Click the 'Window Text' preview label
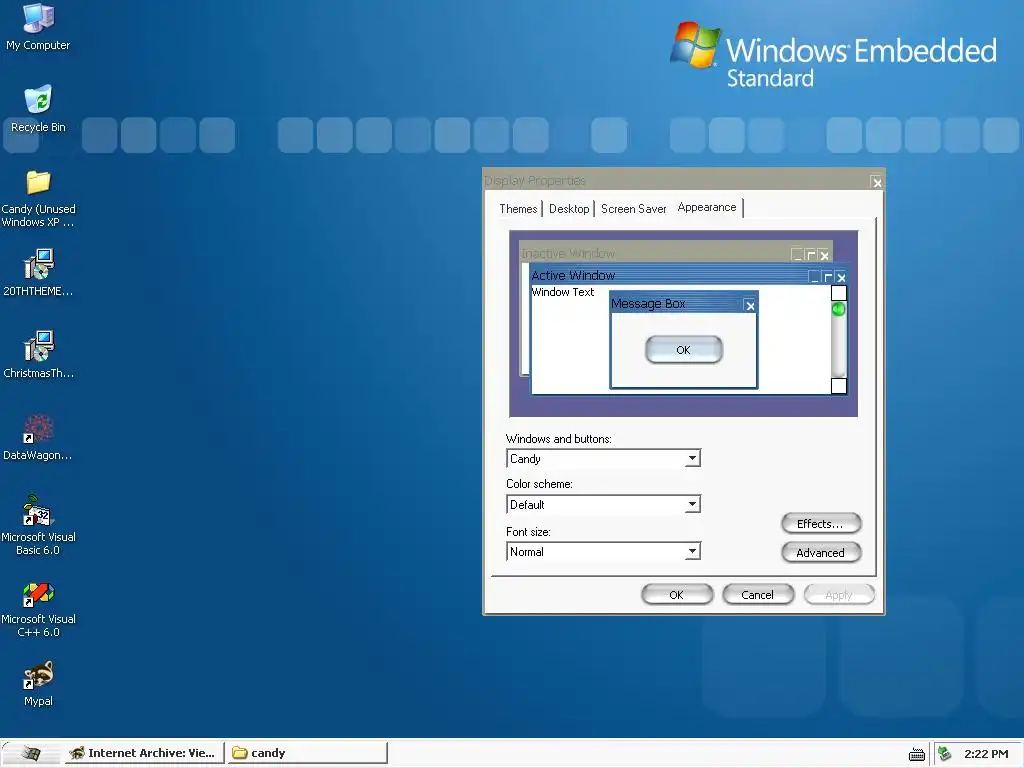 tap(563, 292)
